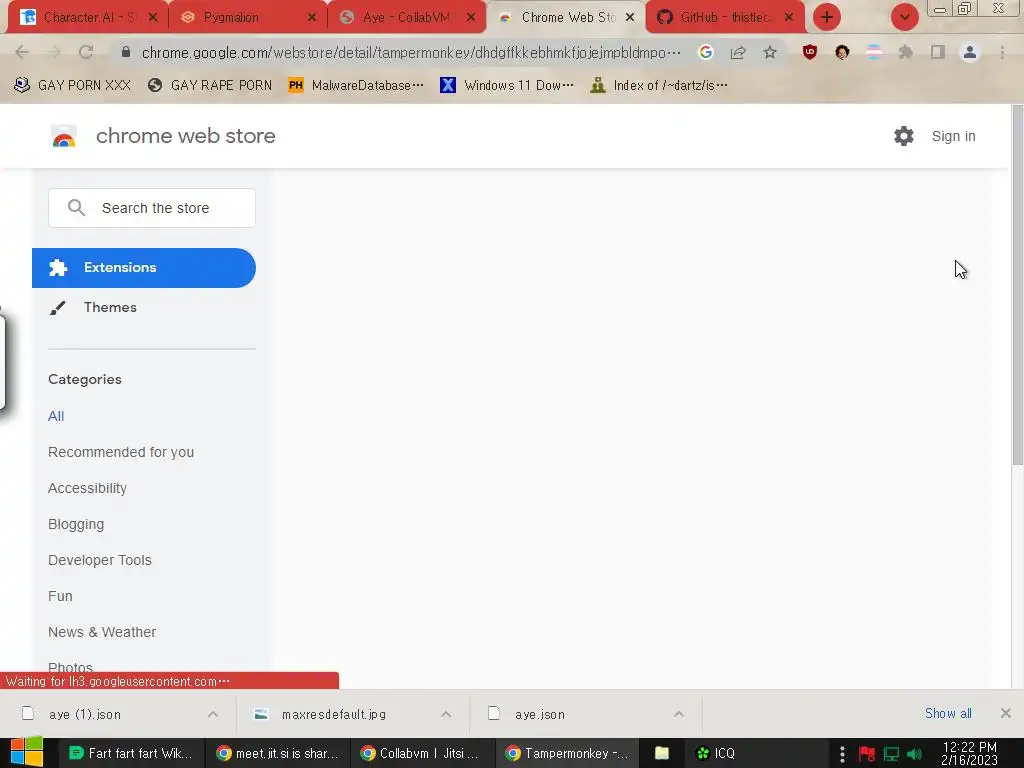Open the Chrome three-dot menu
The width and height of the screenshot is (1024, 768).
[1002, 52]
